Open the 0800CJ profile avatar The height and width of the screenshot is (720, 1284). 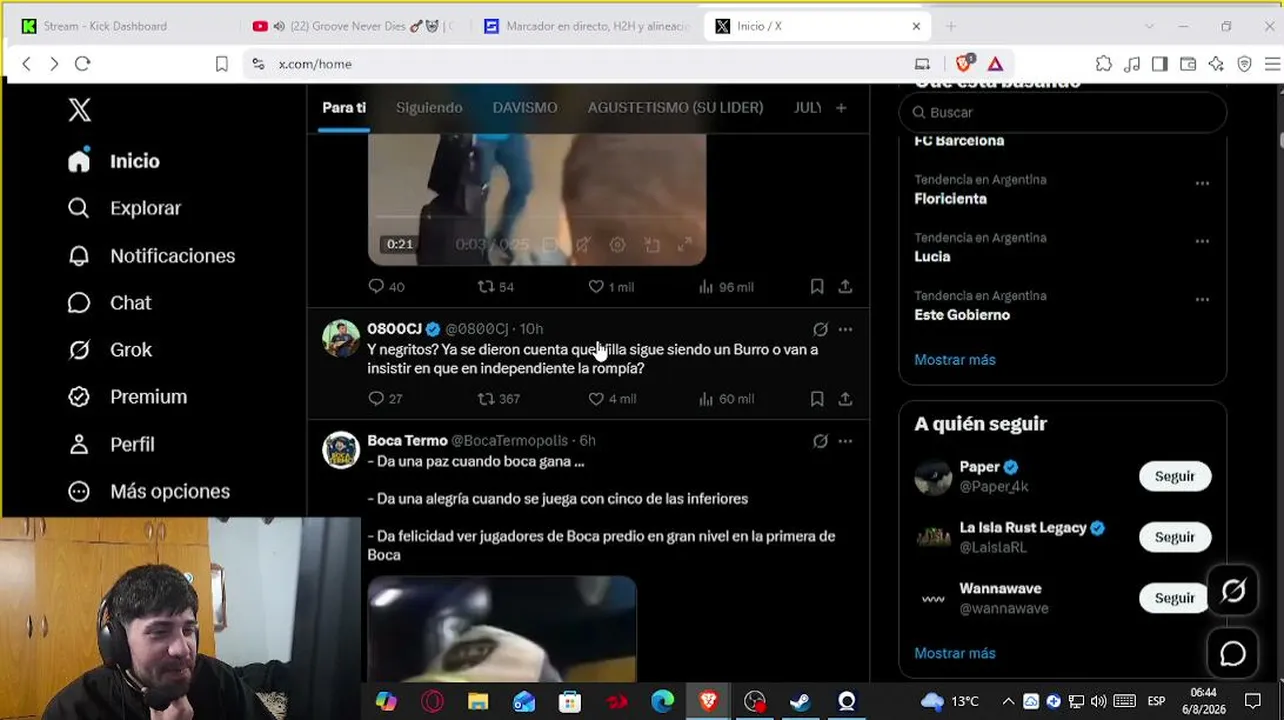click(x=341, y=339)
